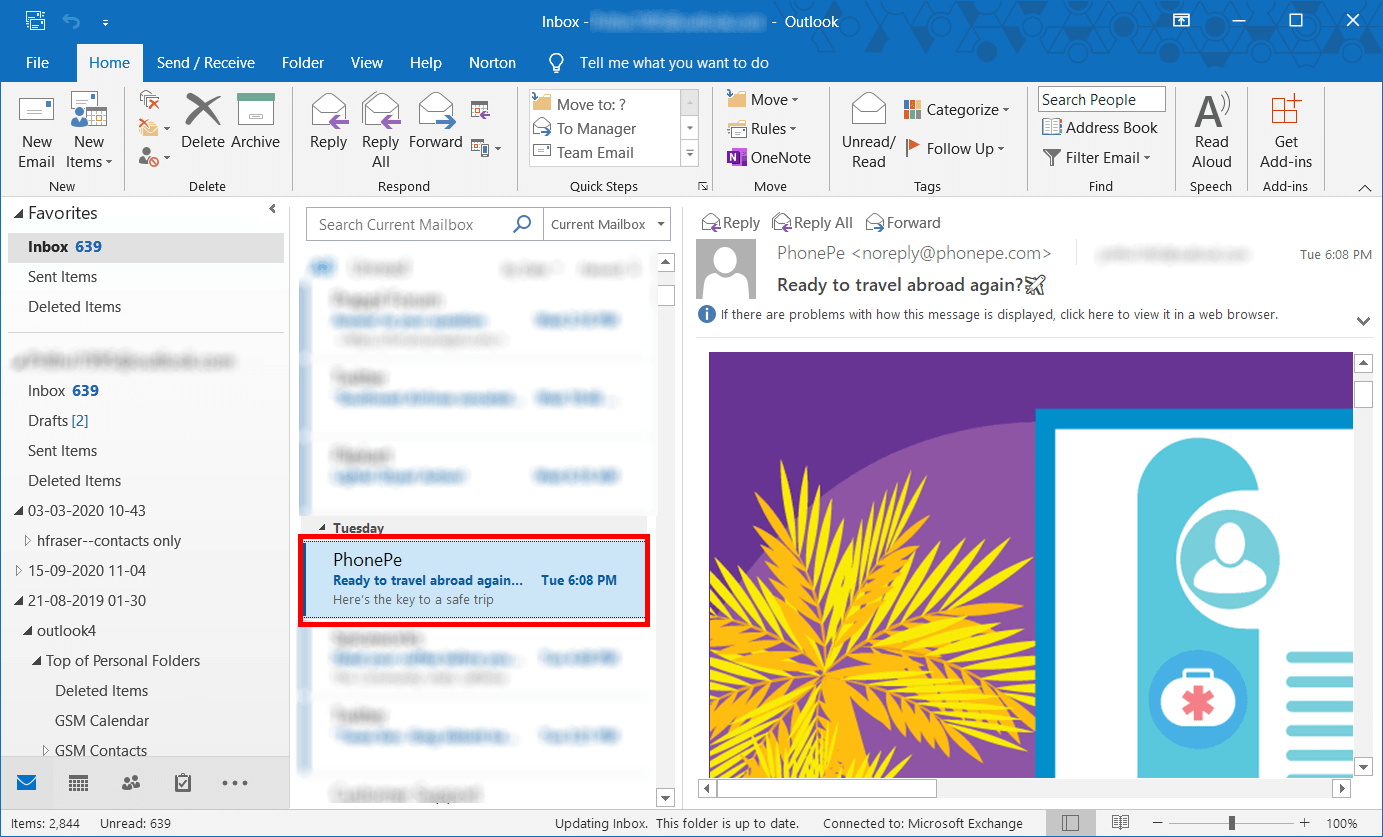Open the Send / Receive tab
Screen dimensions: 1383x837
(x=205, y=63)
